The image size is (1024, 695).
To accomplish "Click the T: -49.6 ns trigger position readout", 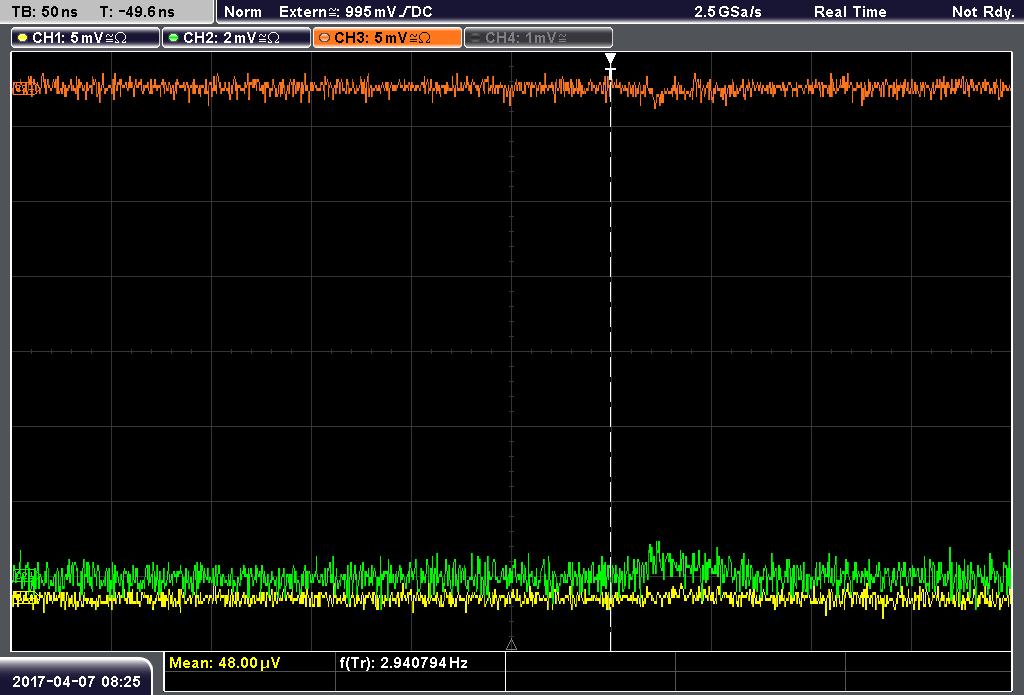I will pyautogui.click(x=137, y=12).
